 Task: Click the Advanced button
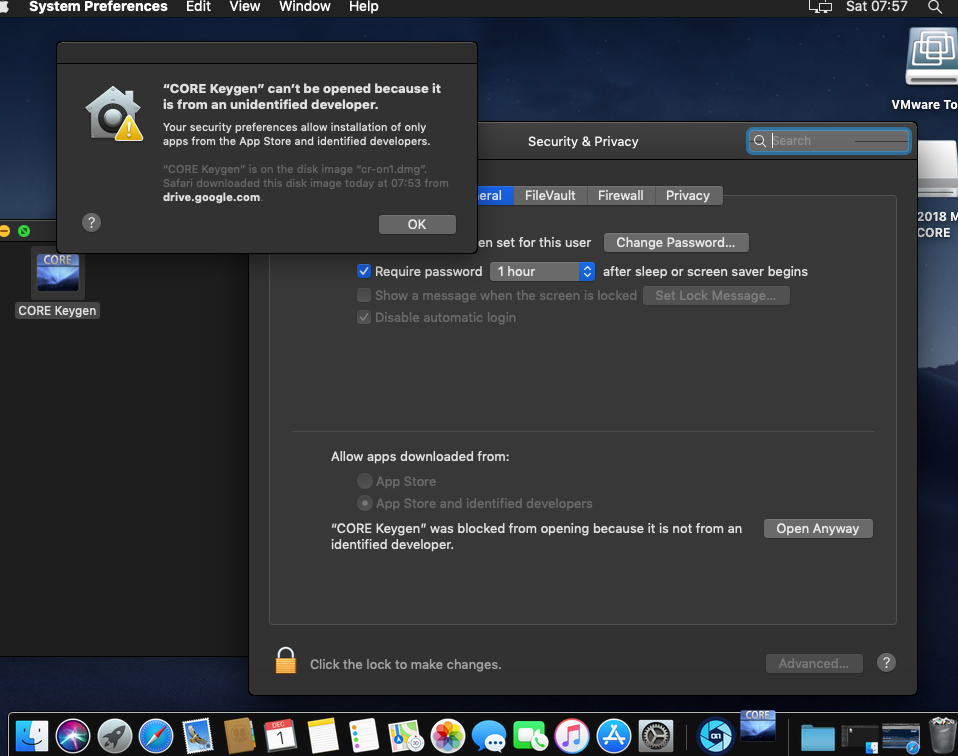point(814,663)
